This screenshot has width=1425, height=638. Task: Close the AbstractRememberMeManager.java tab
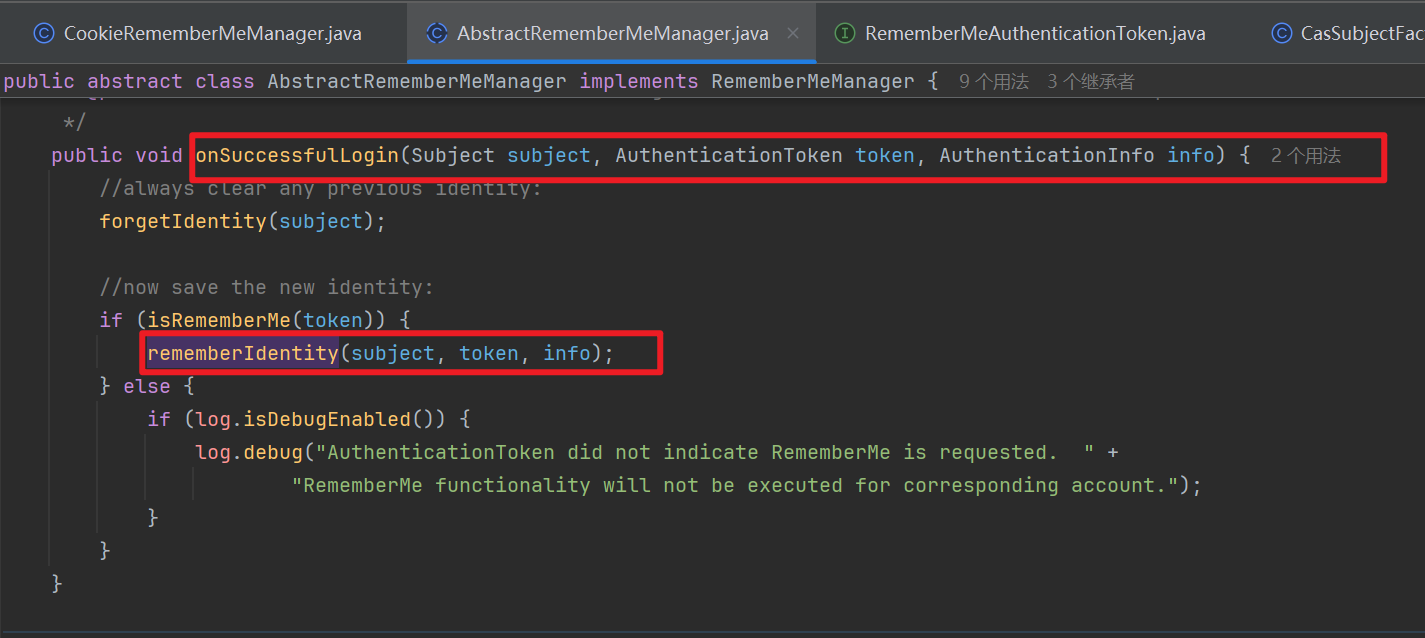point(793,34)
